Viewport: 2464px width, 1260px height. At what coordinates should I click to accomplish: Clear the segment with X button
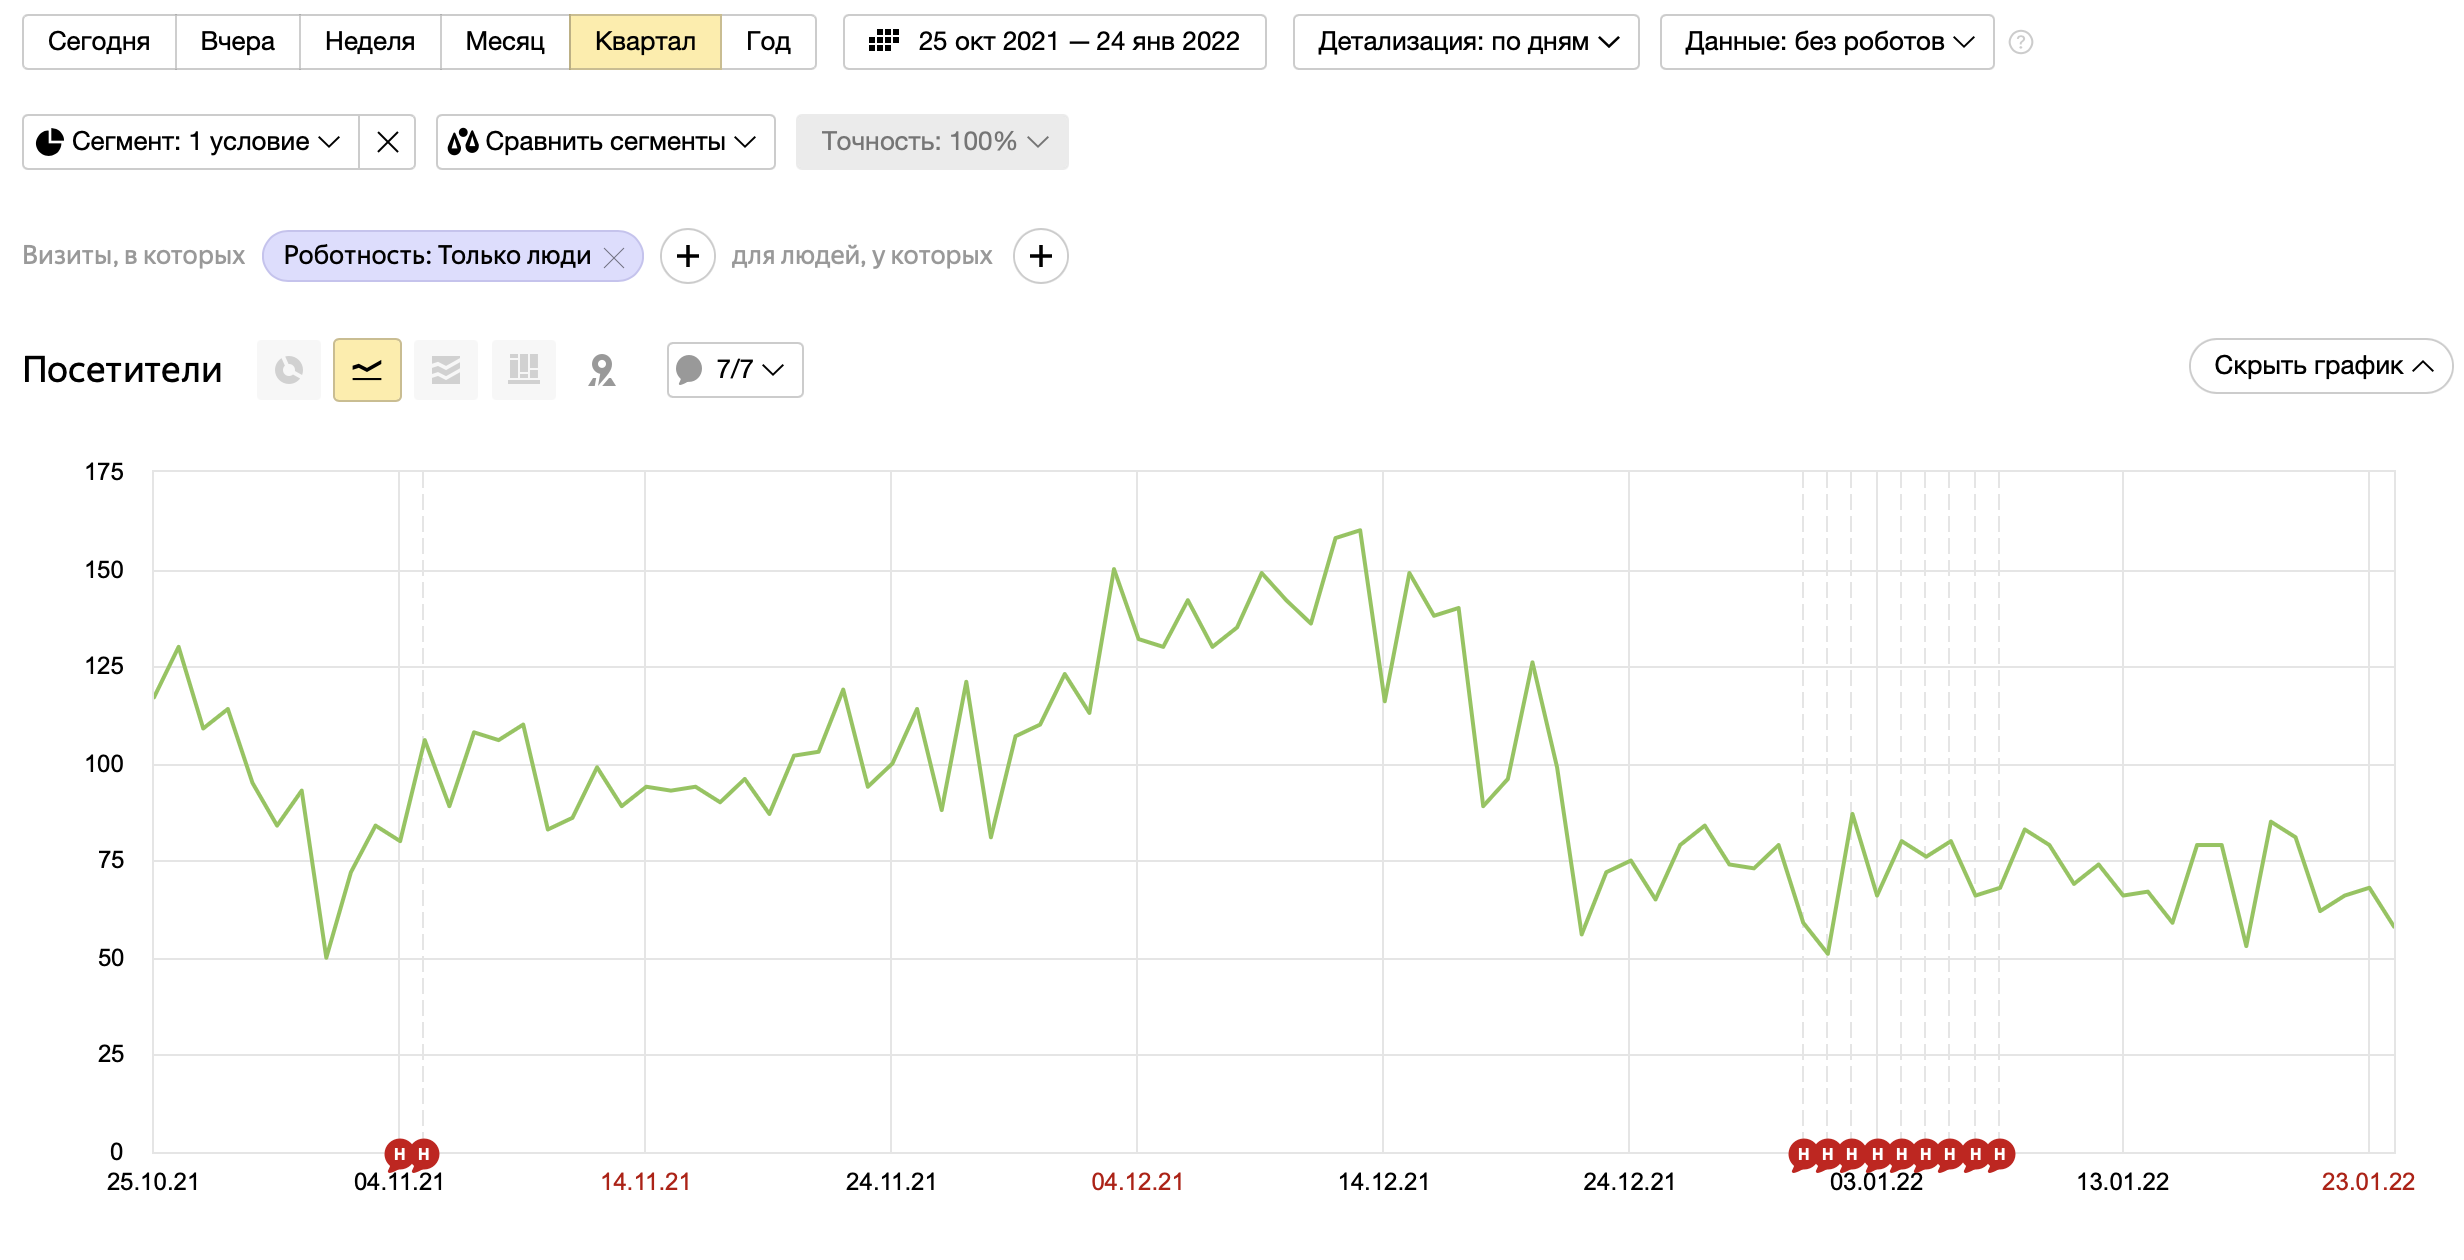[388, 142]
